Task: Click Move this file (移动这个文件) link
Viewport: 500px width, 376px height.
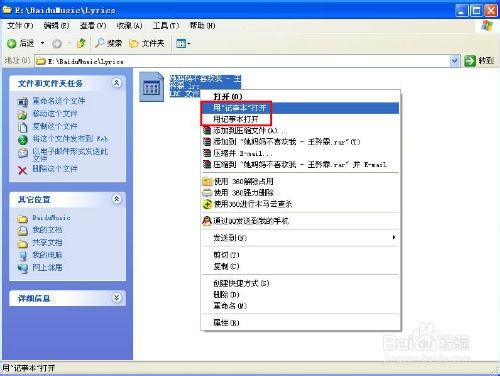Action: pyautogui.click(x=55, y=114)
